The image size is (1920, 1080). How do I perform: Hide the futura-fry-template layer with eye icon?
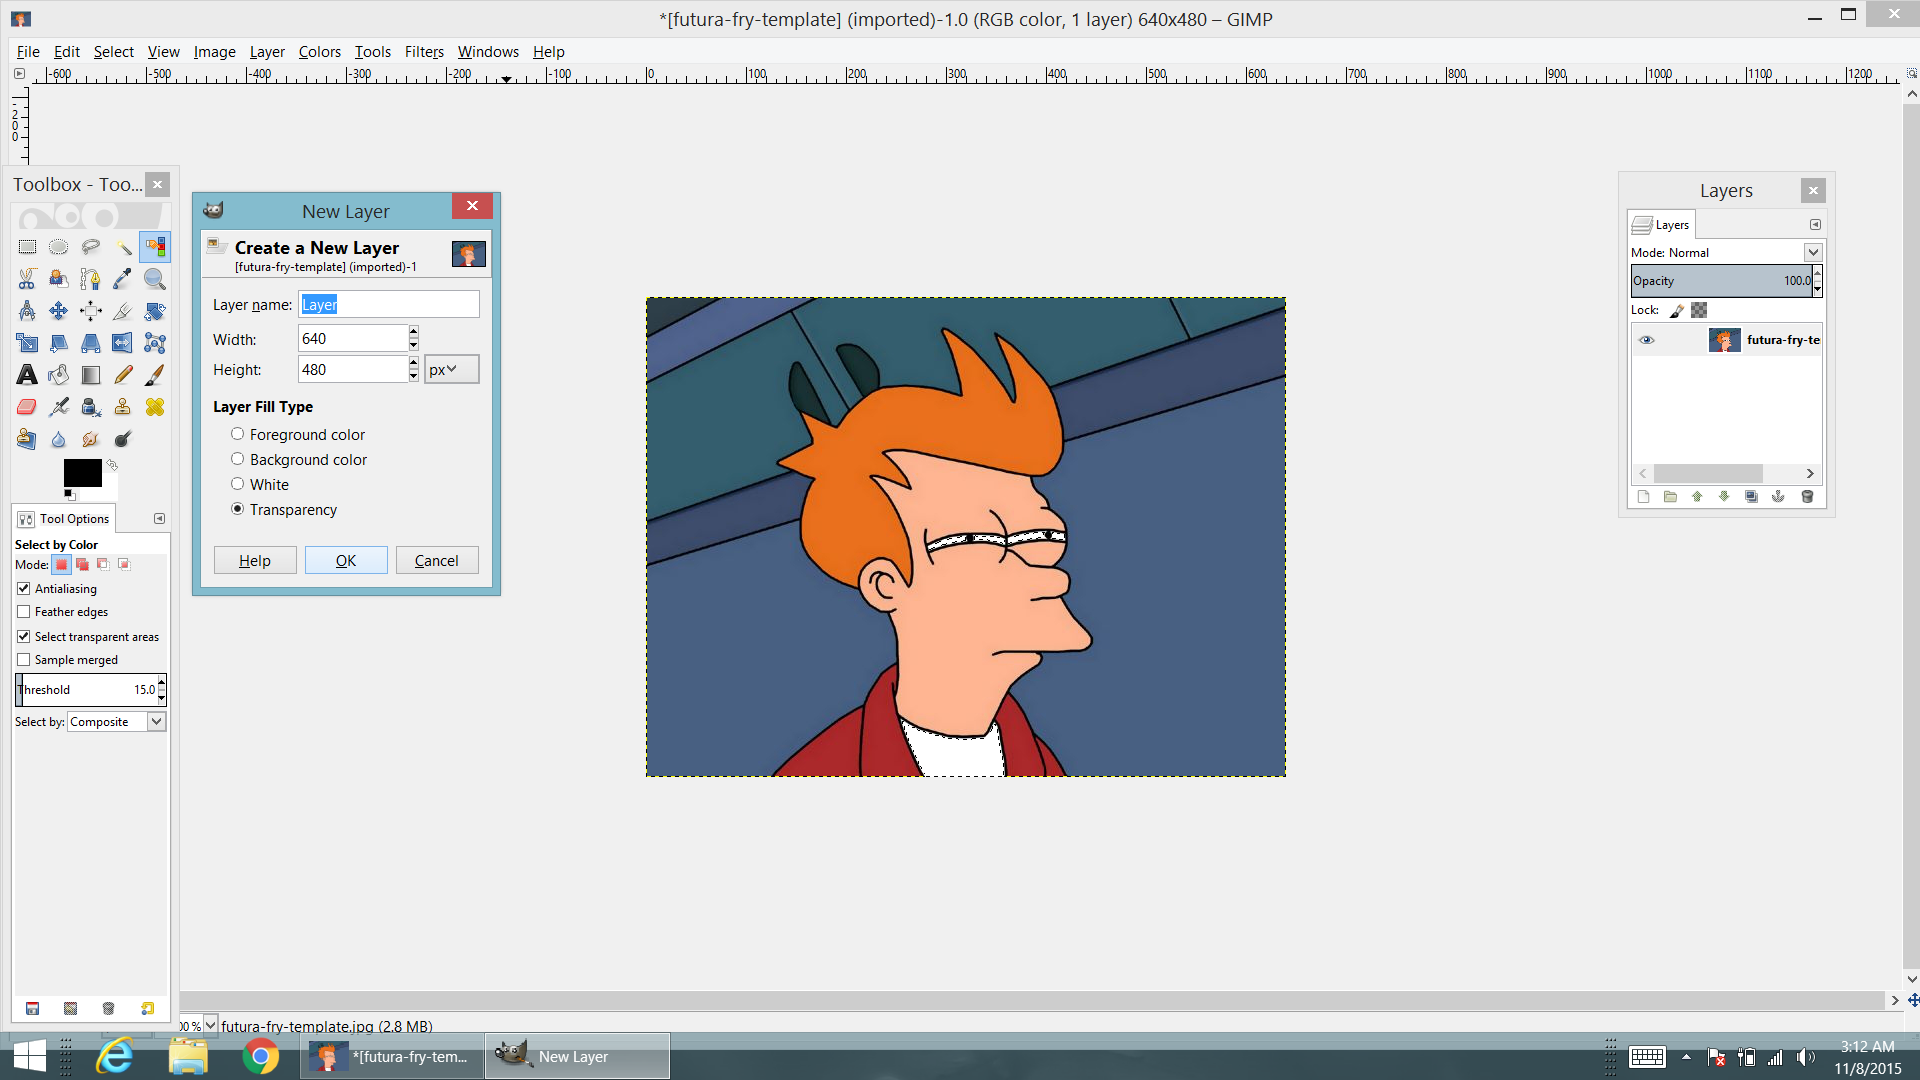point(1646,340)
